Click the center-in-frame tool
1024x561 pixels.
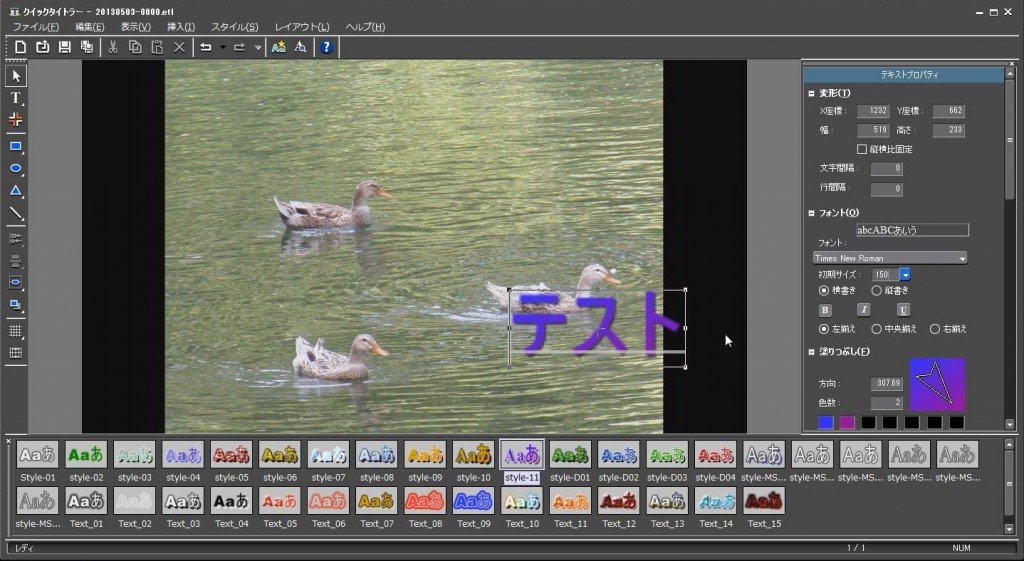tap(16, 283)
